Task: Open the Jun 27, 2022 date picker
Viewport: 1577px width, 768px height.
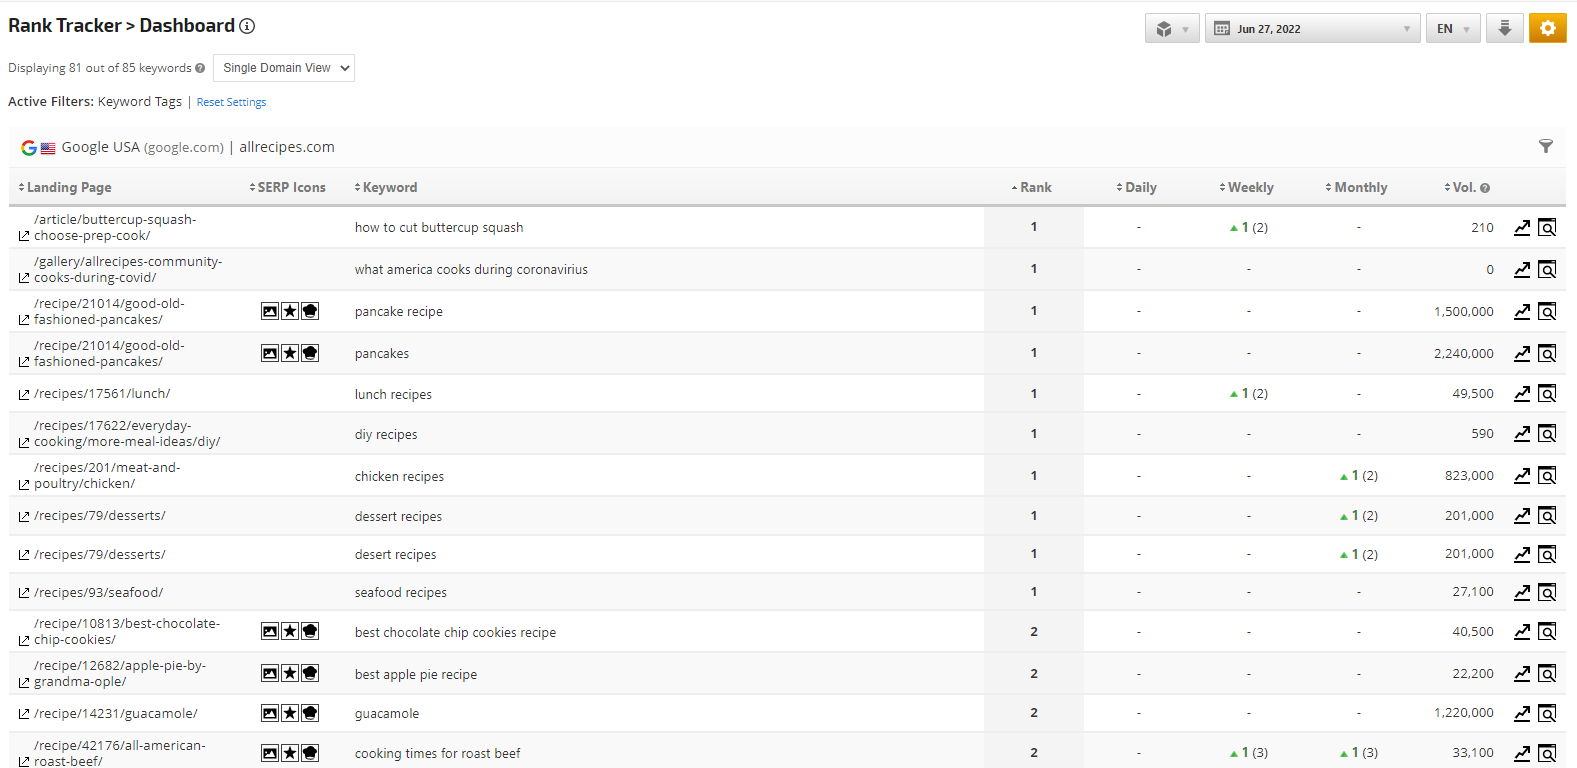Action: 1311,29
